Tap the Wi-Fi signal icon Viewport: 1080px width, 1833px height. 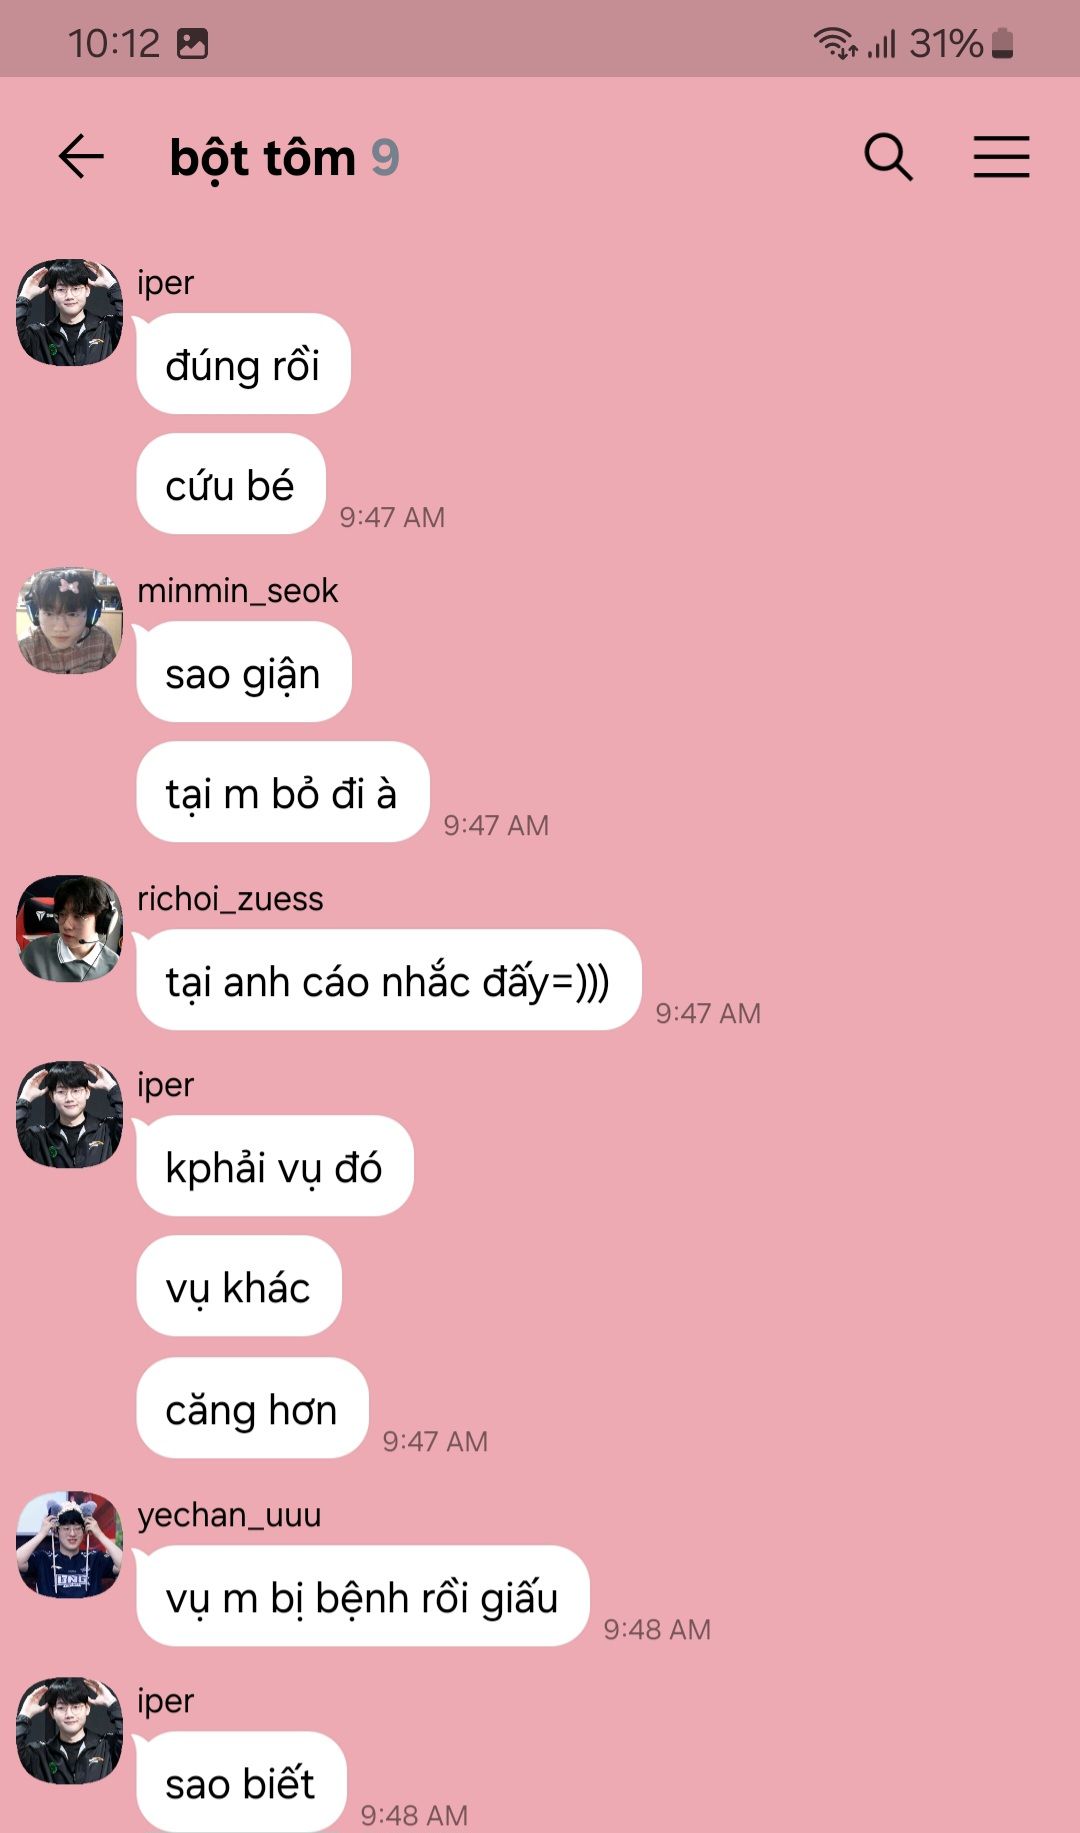835,43
